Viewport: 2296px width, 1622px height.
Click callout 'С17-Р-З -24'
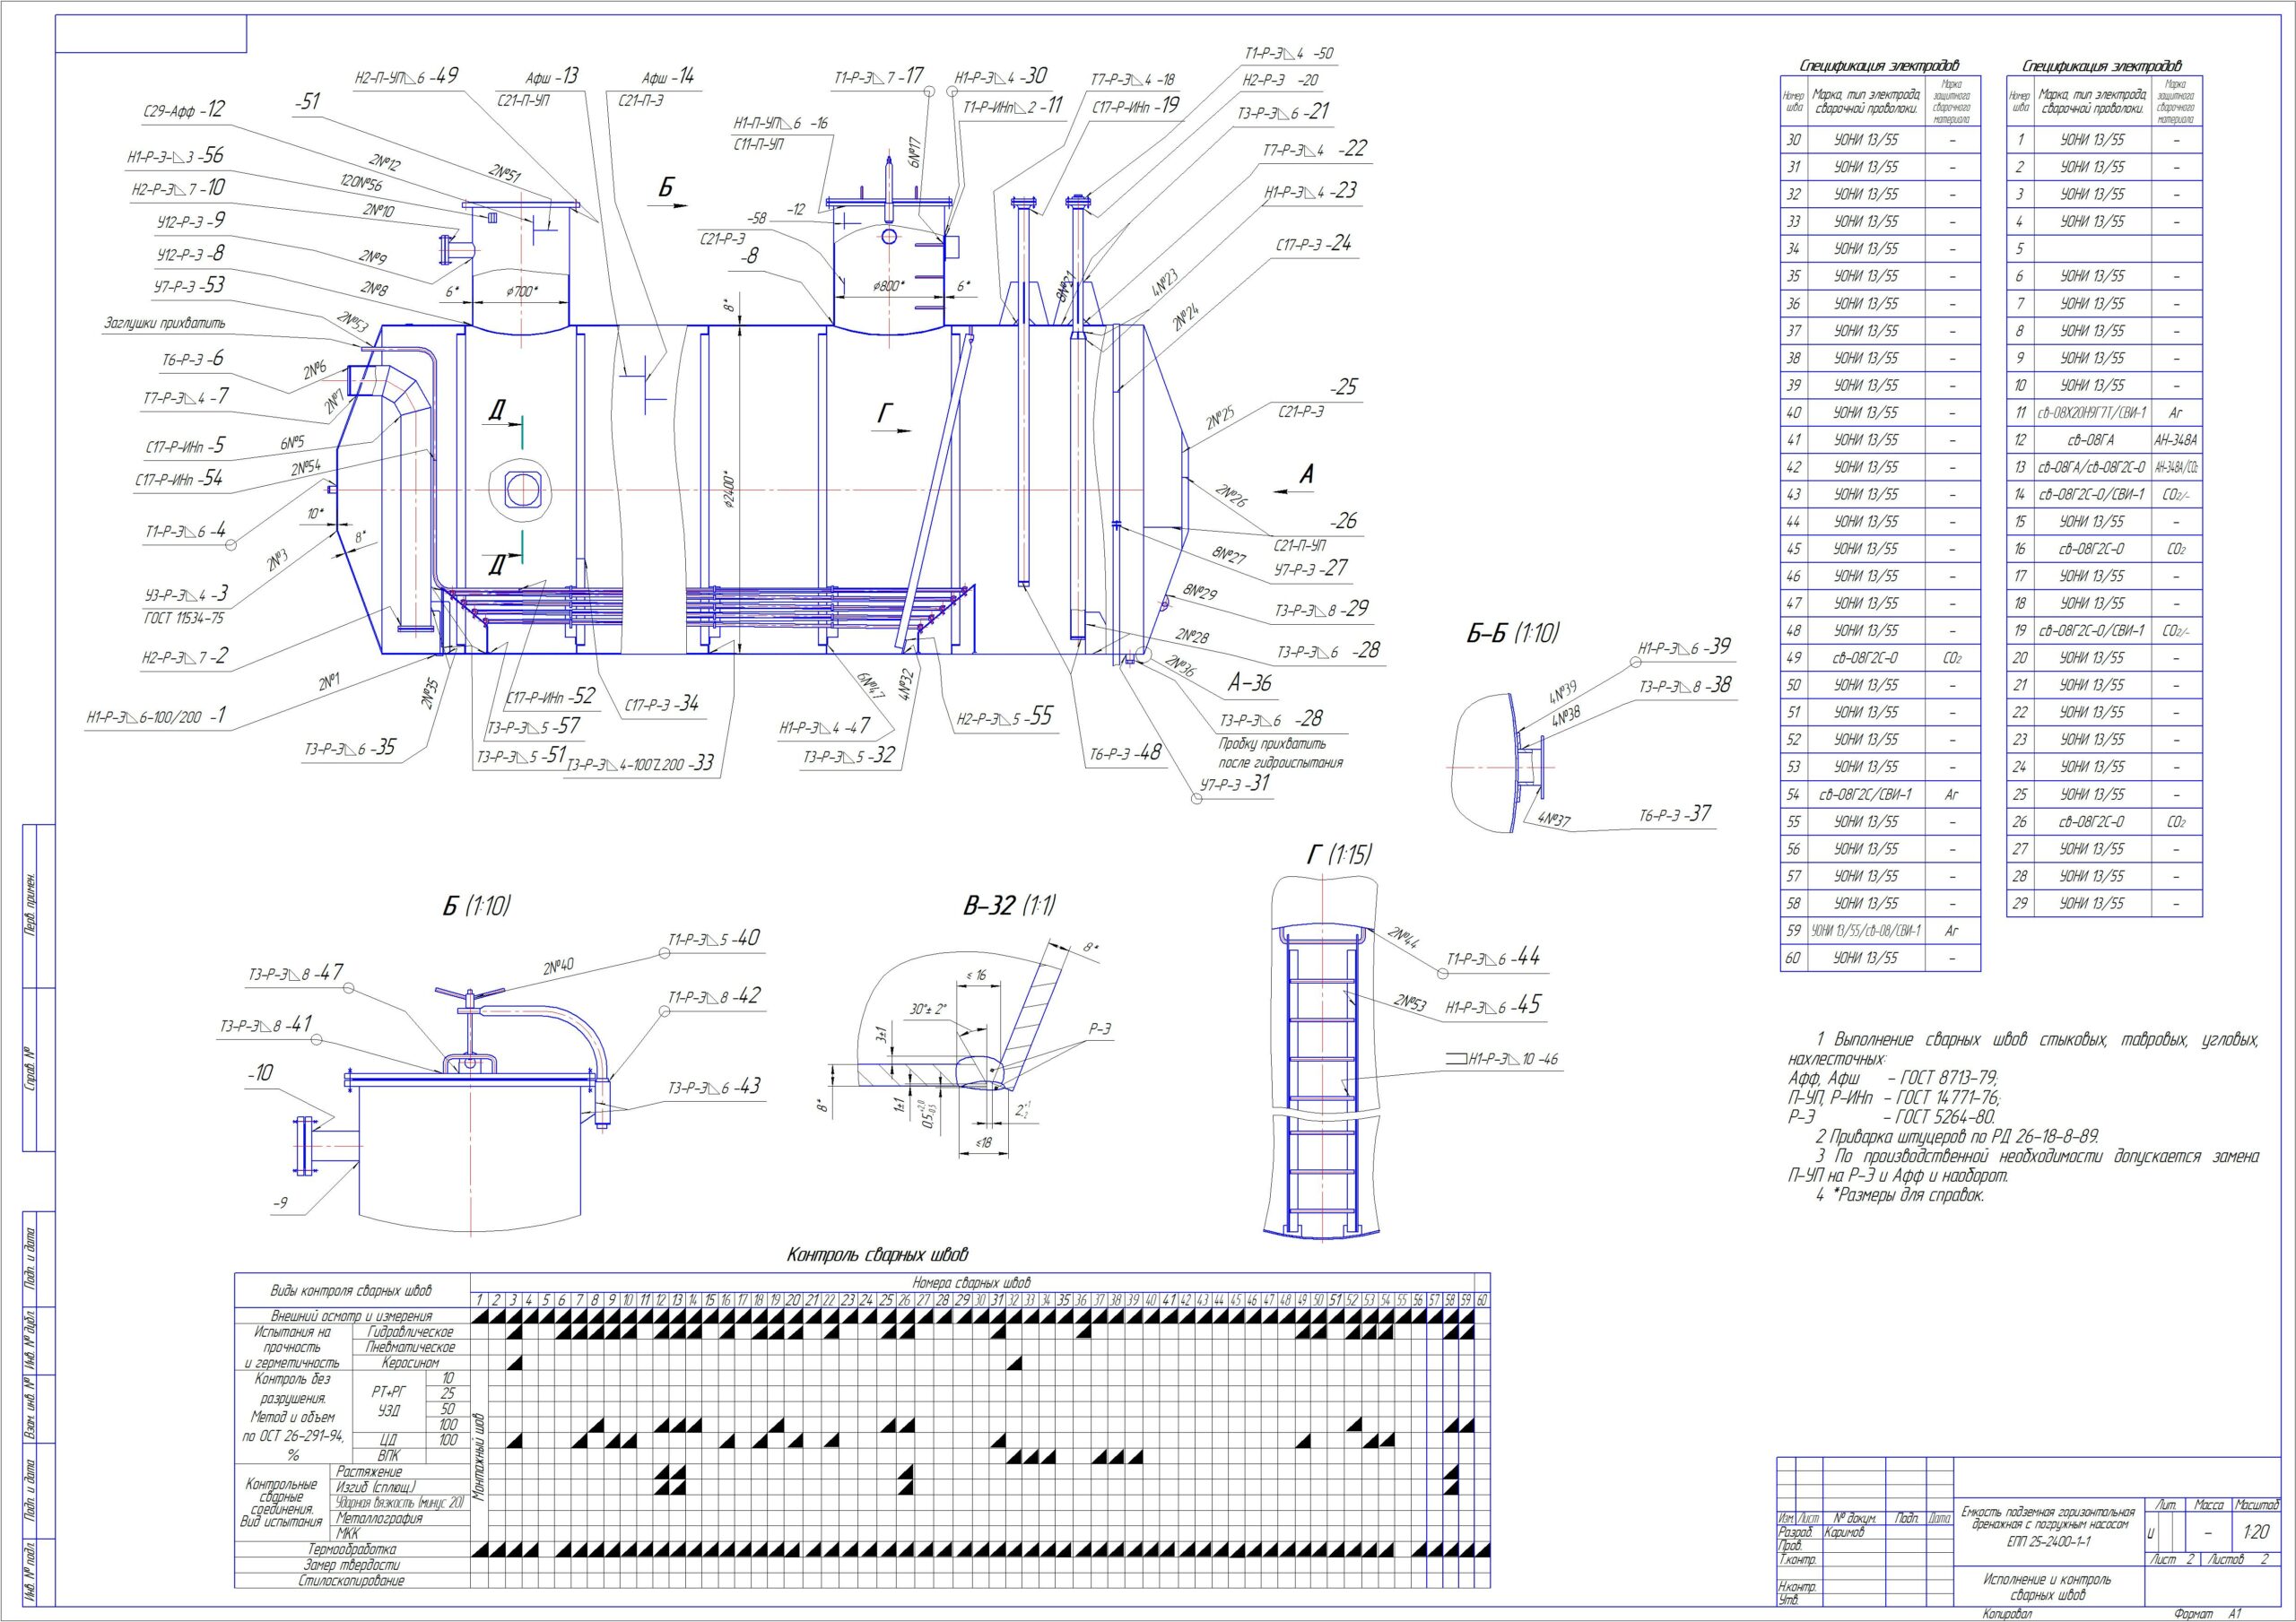(1313, 243)
